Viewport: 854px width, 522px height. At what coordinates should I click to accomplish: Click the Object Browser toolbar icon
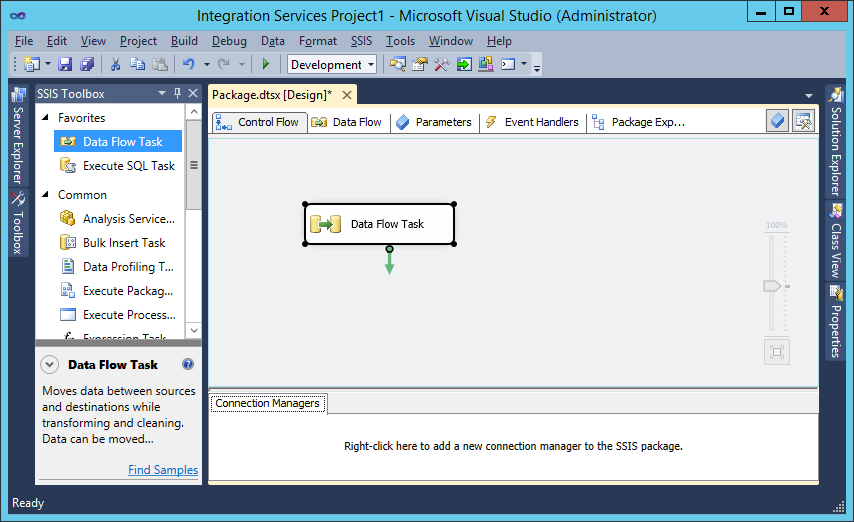(x=486, y=64)
